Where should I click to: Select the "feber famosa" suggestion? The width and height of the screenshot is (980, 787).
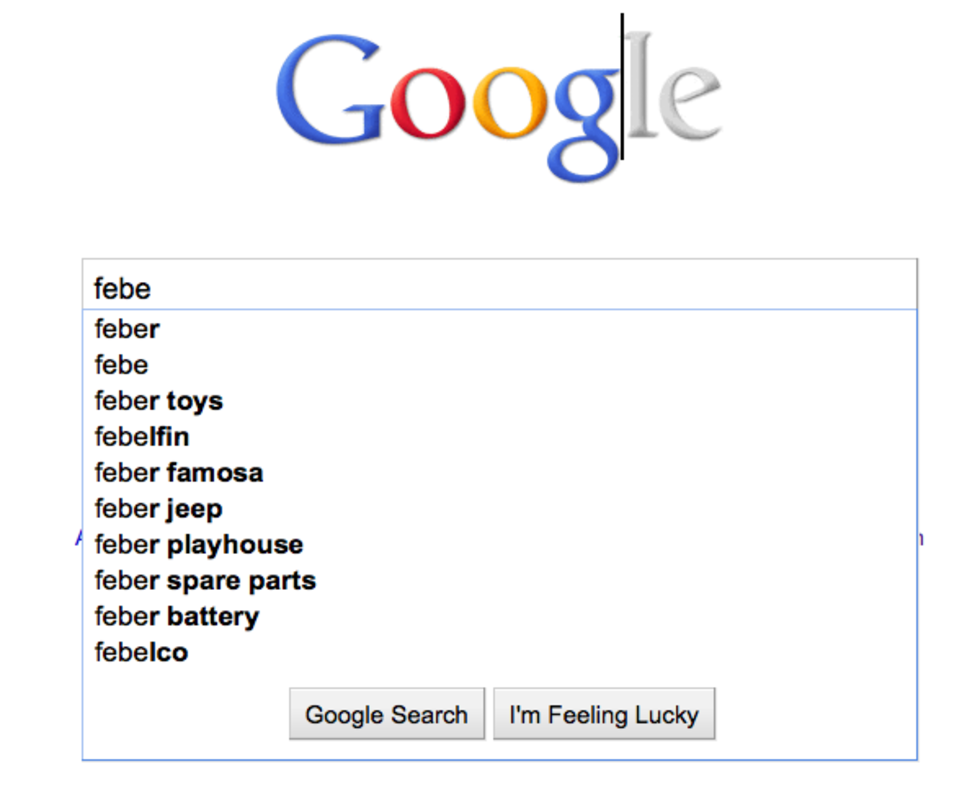499,473
